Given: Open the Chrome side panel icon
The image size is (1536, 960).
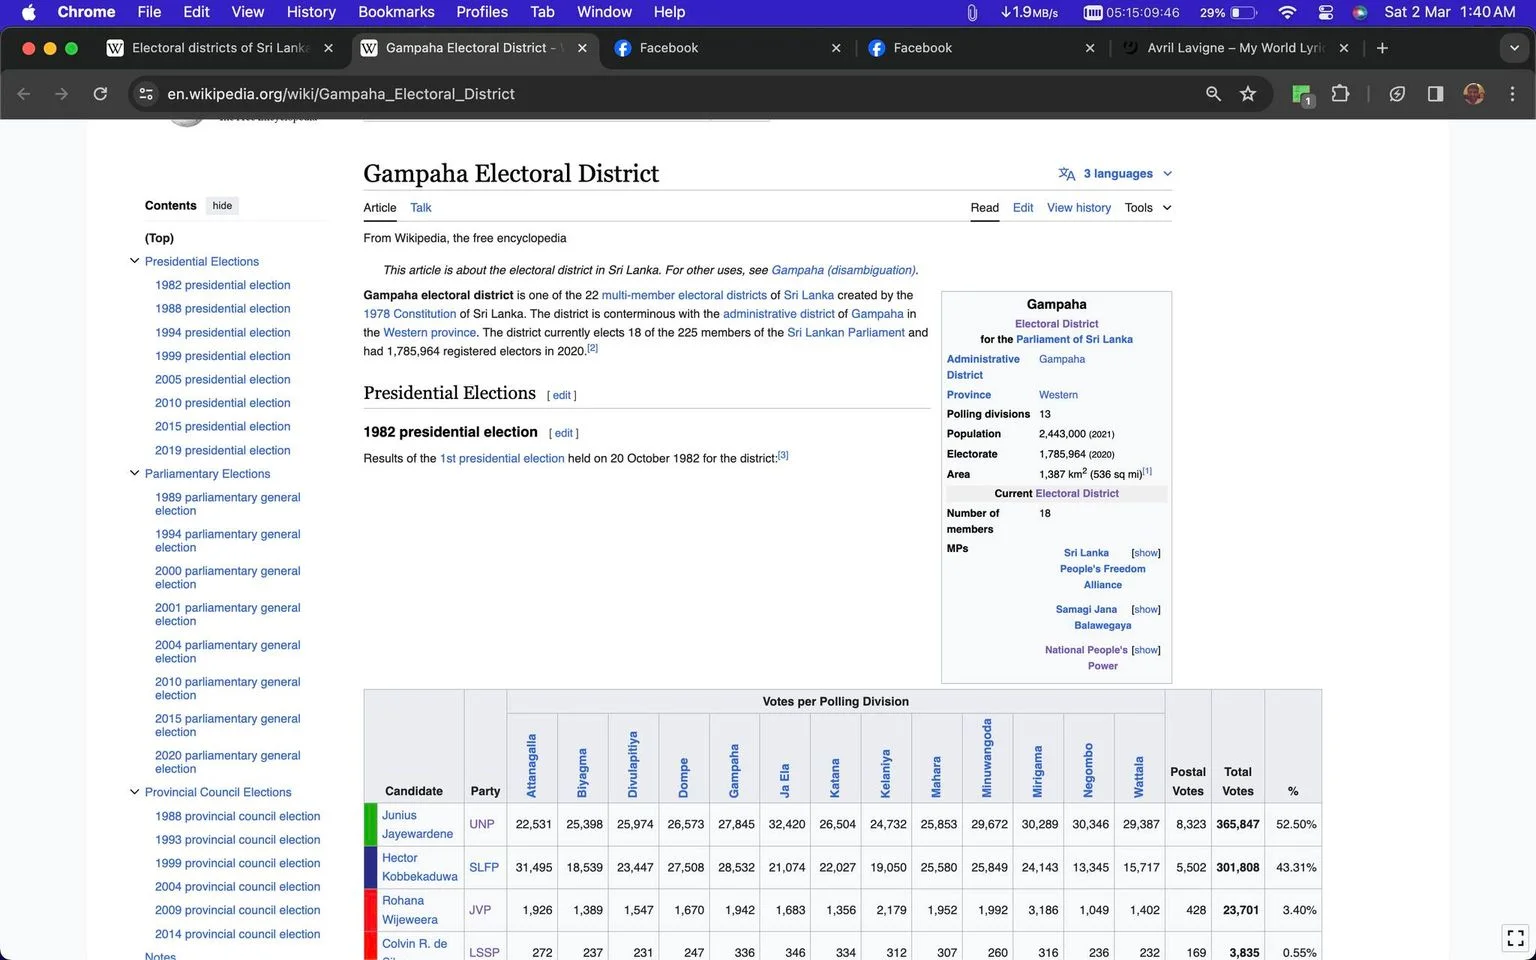Looking at the screenshot, I should tap(1435, 94).
